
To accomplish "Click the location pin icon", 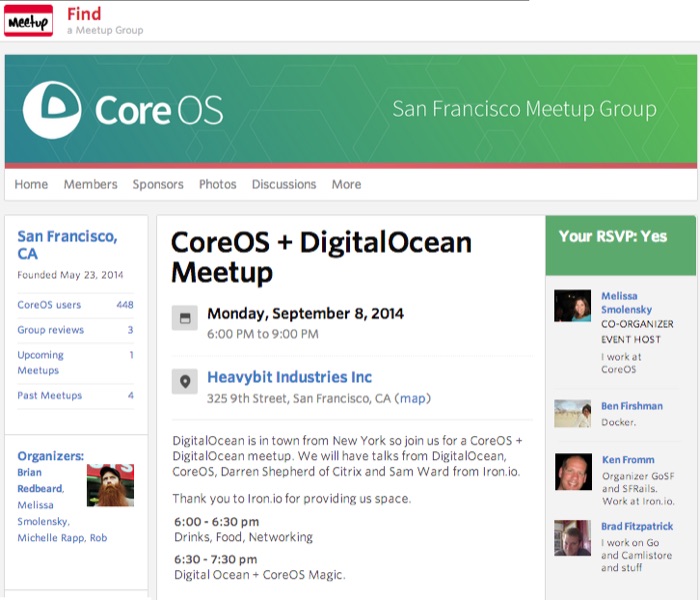I will pos(184,382).
